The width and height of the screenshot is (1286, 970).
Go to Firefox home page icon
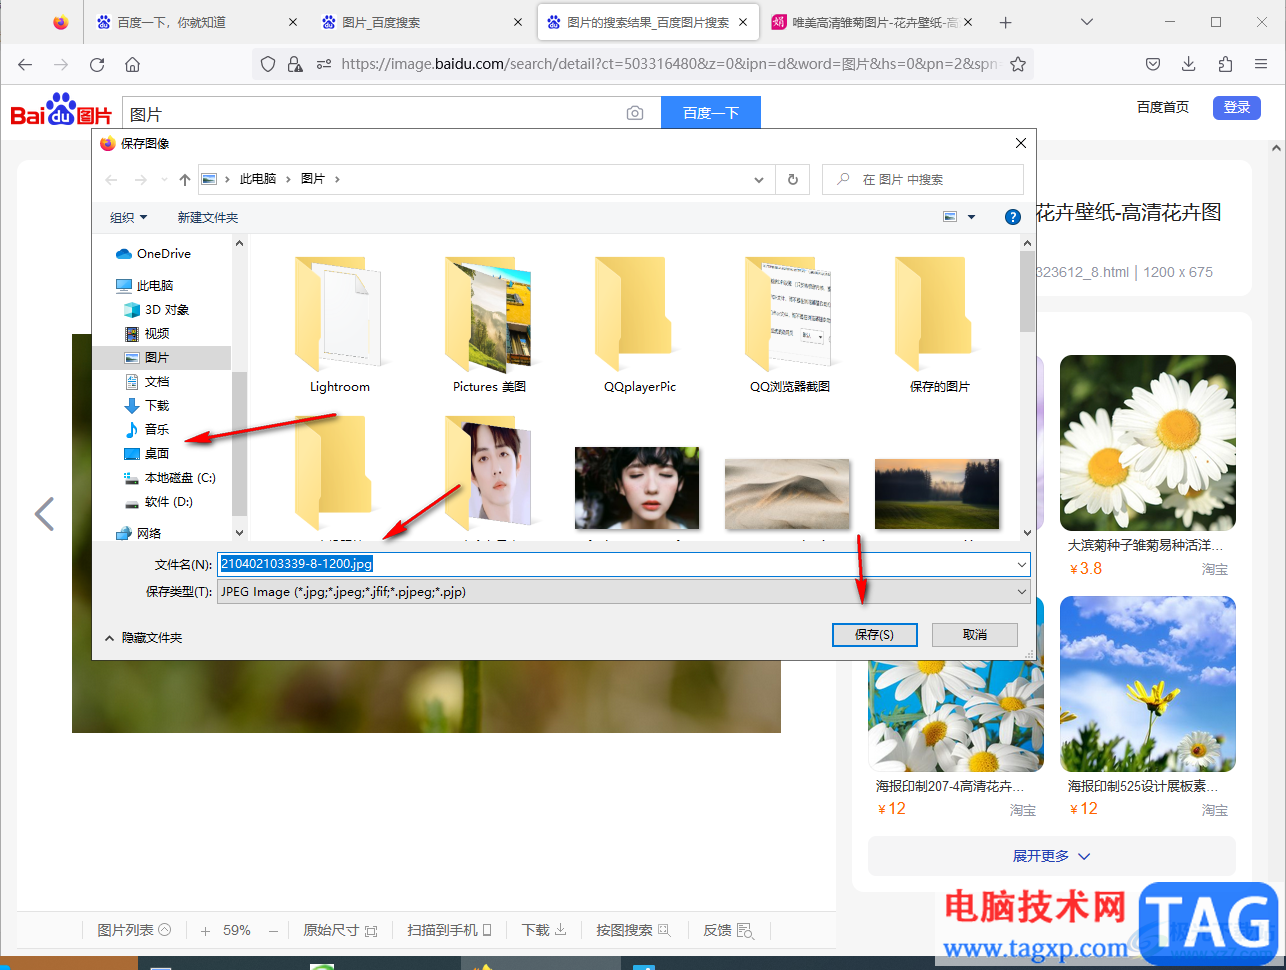[x=132, y=64]
